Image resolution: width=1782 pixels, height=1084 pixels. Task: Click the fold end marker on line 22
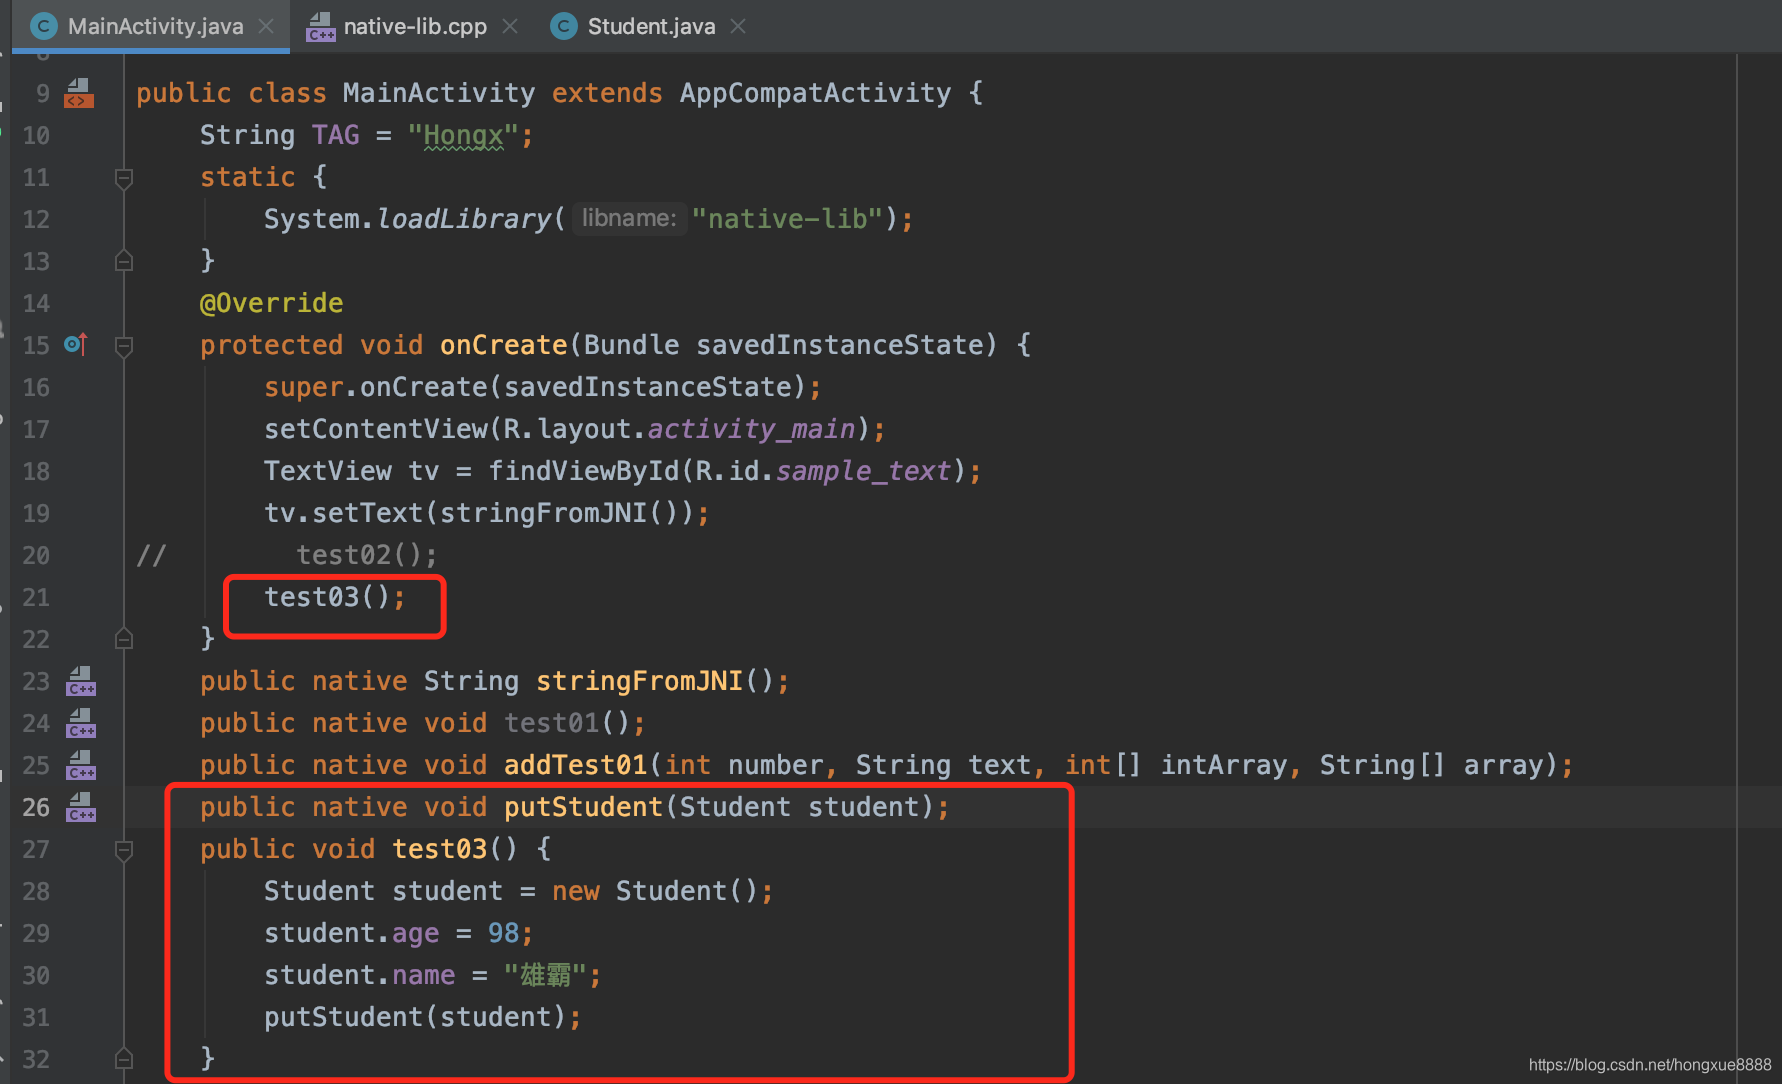click(124, 638)
